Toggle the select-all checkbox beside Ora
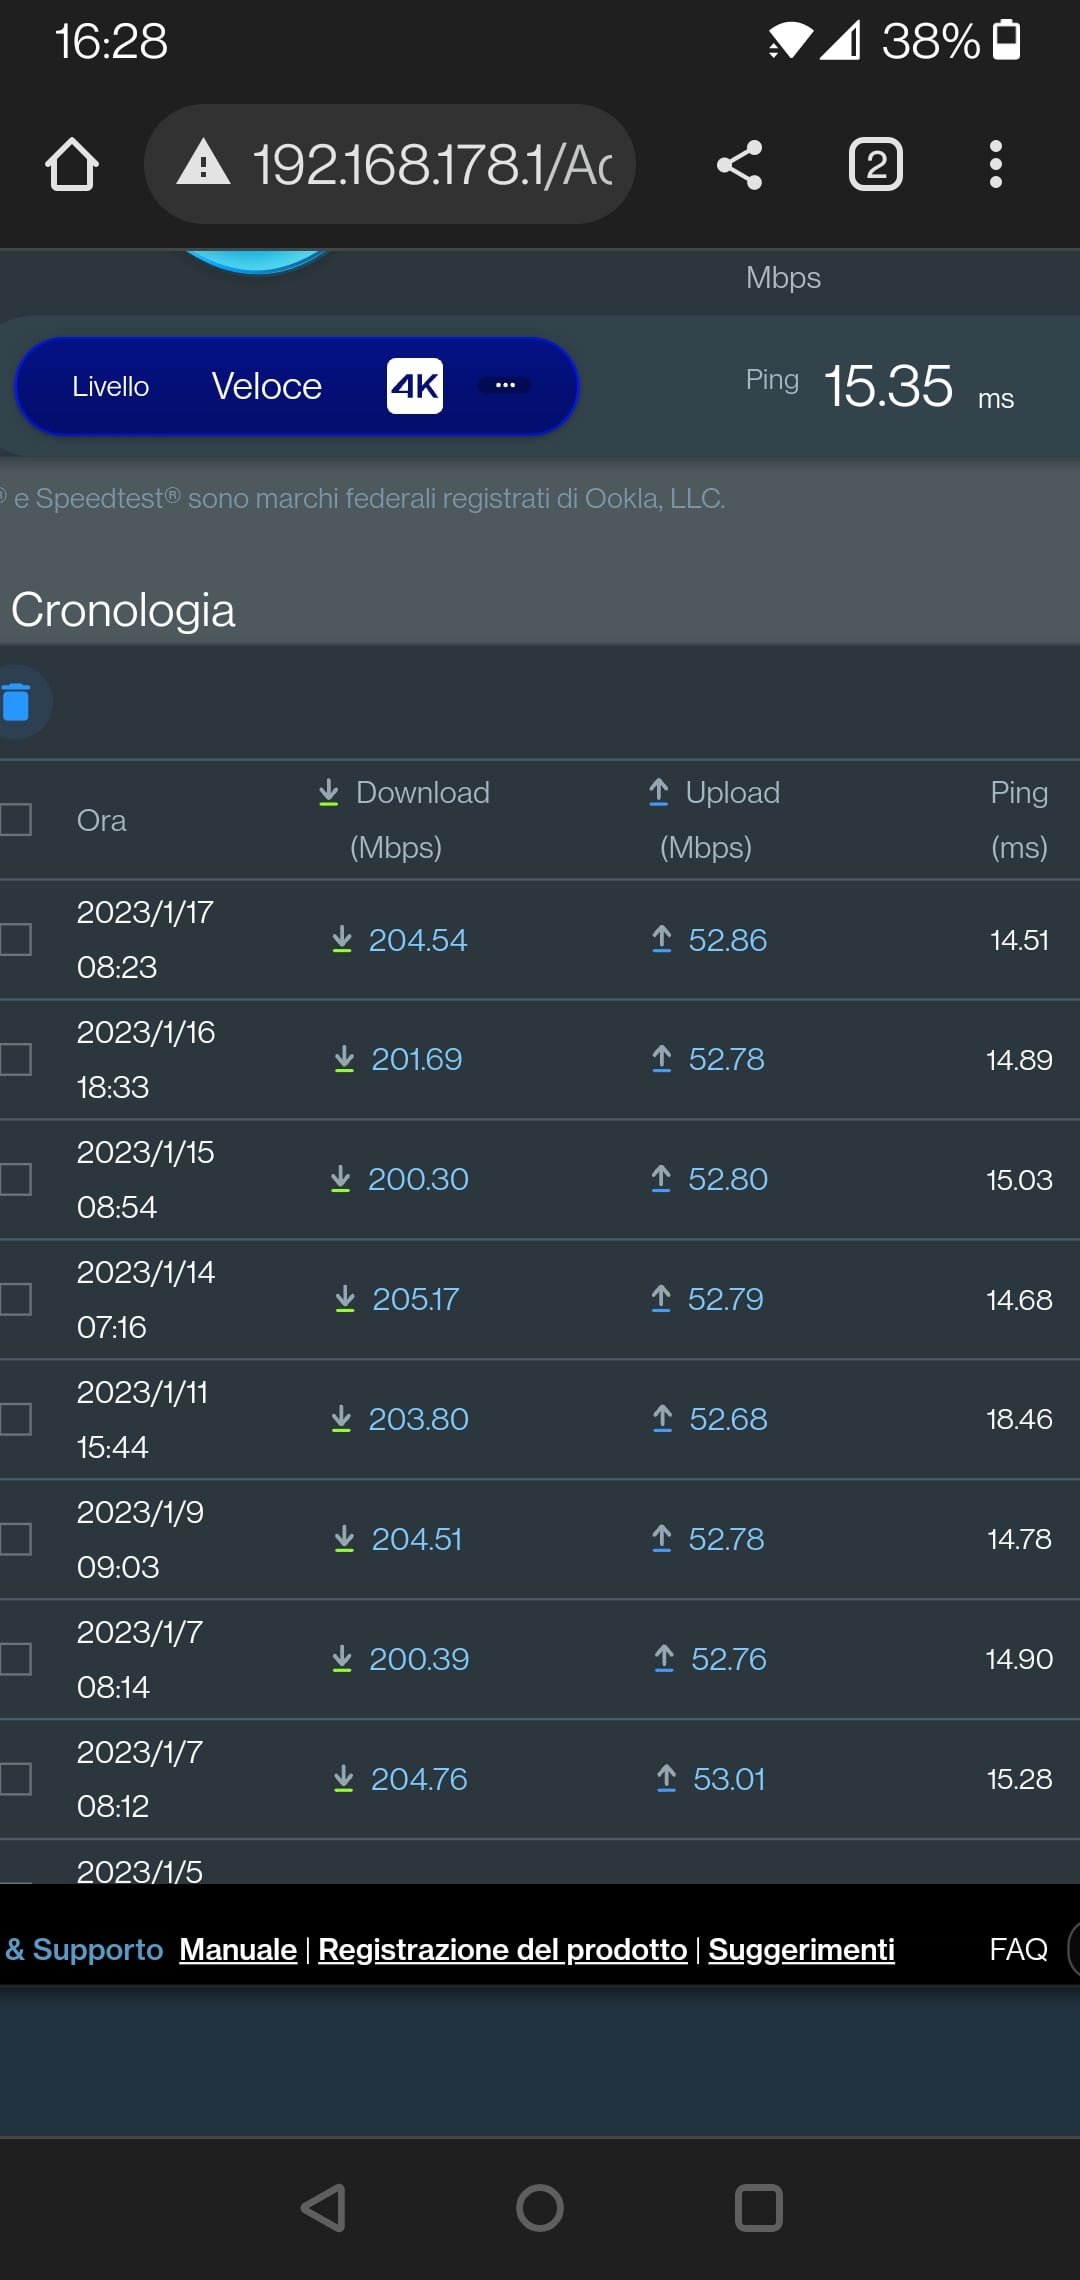Image resolution: width=1080 pixels, height=2280 pixels. click(16, 820)
